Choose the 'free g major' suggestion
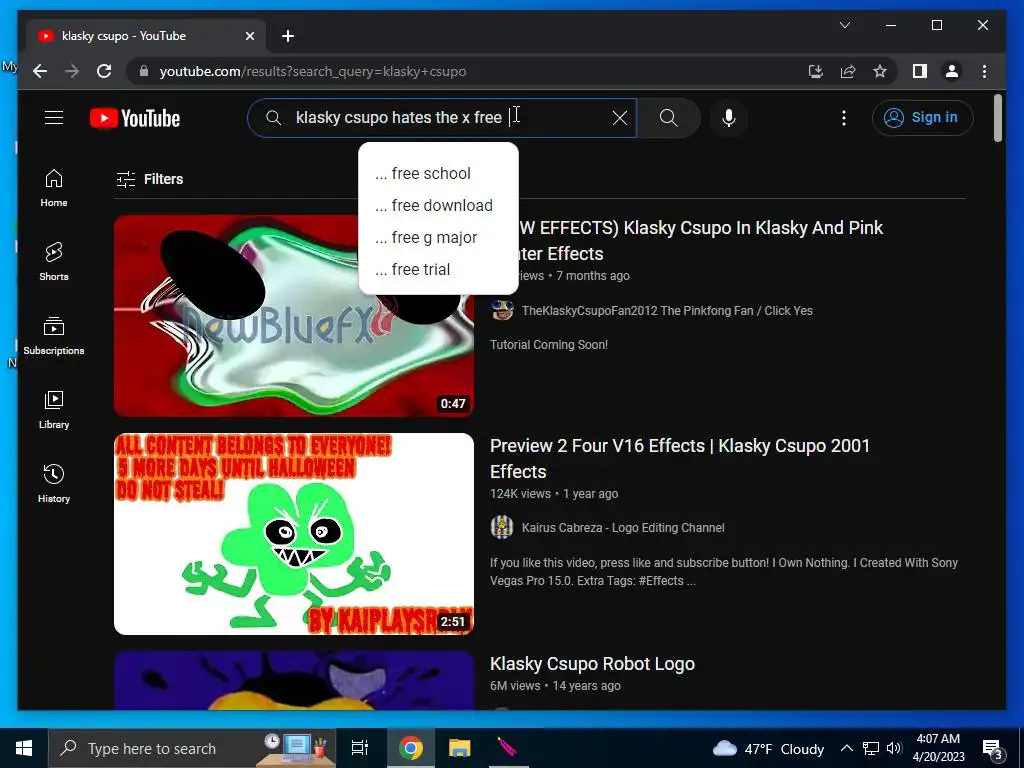This screenshot has width=1024, height=768. pos(438,237)
